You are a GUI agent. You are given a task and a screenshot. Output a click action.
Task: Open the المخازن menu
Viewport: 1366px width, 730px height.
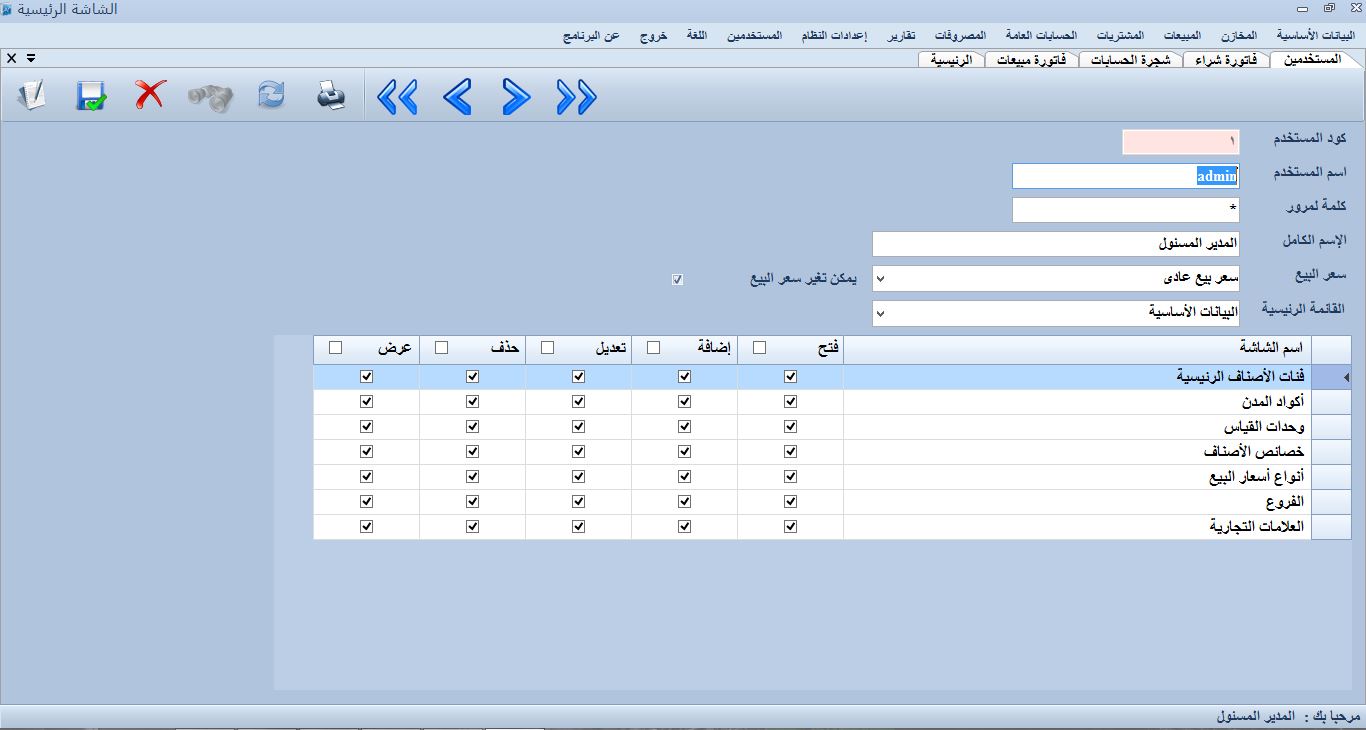(1238, 35)
